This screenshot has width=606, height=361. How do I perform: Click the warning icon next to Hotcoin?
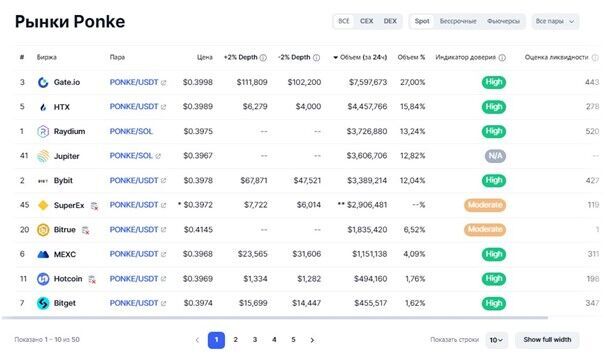[x=92, y=279]
